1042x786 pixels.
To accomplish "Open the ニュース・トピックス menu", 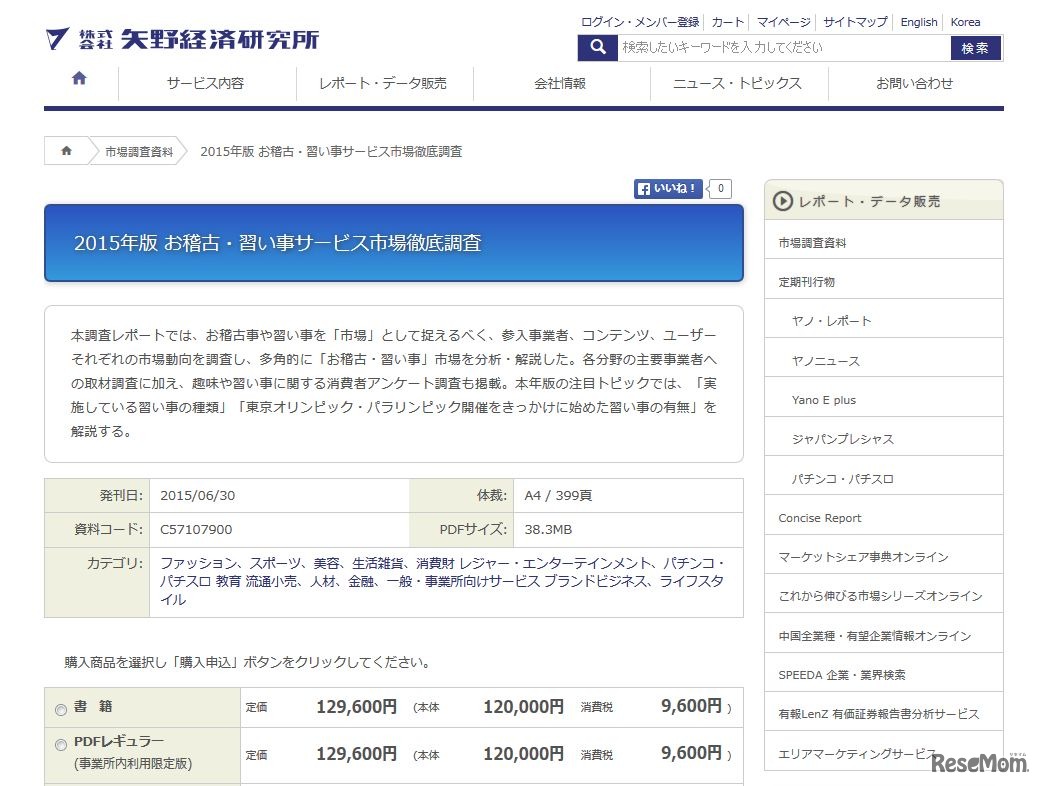I will coord(736,84).
